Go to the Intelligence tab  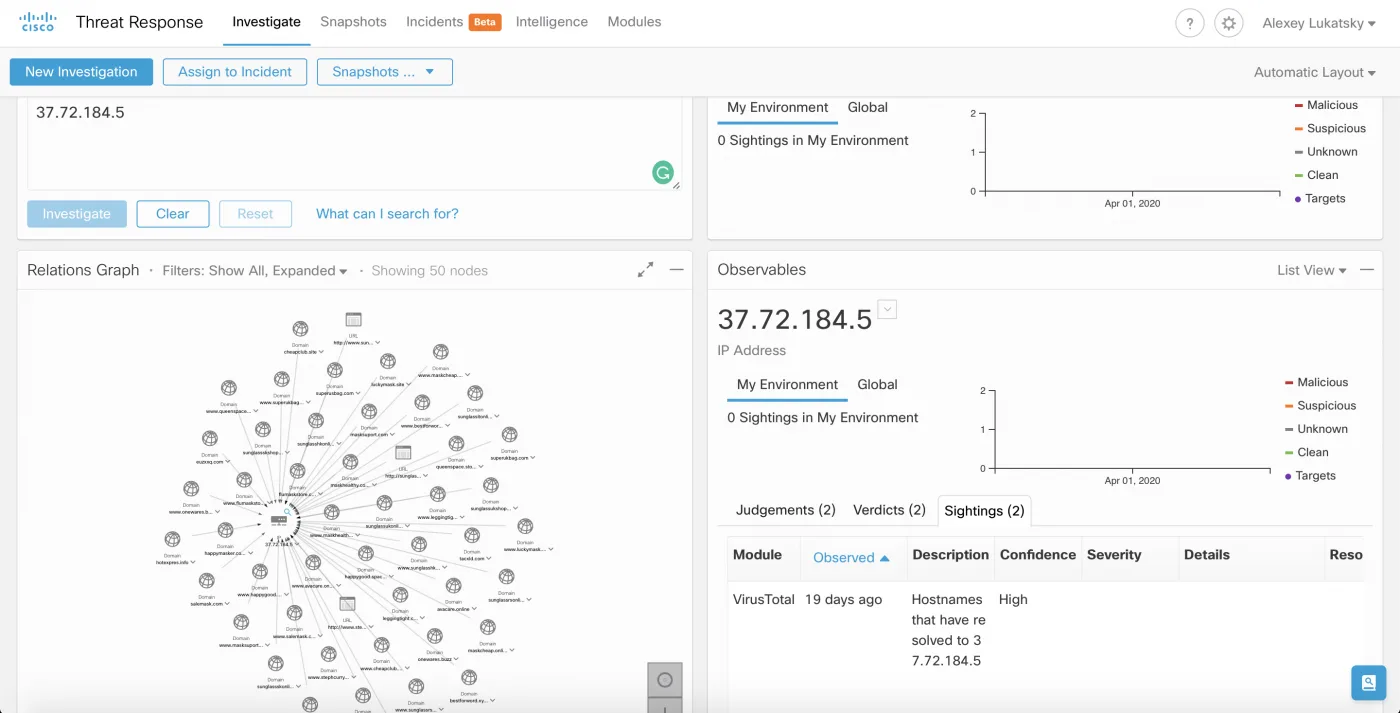(552, 22)
